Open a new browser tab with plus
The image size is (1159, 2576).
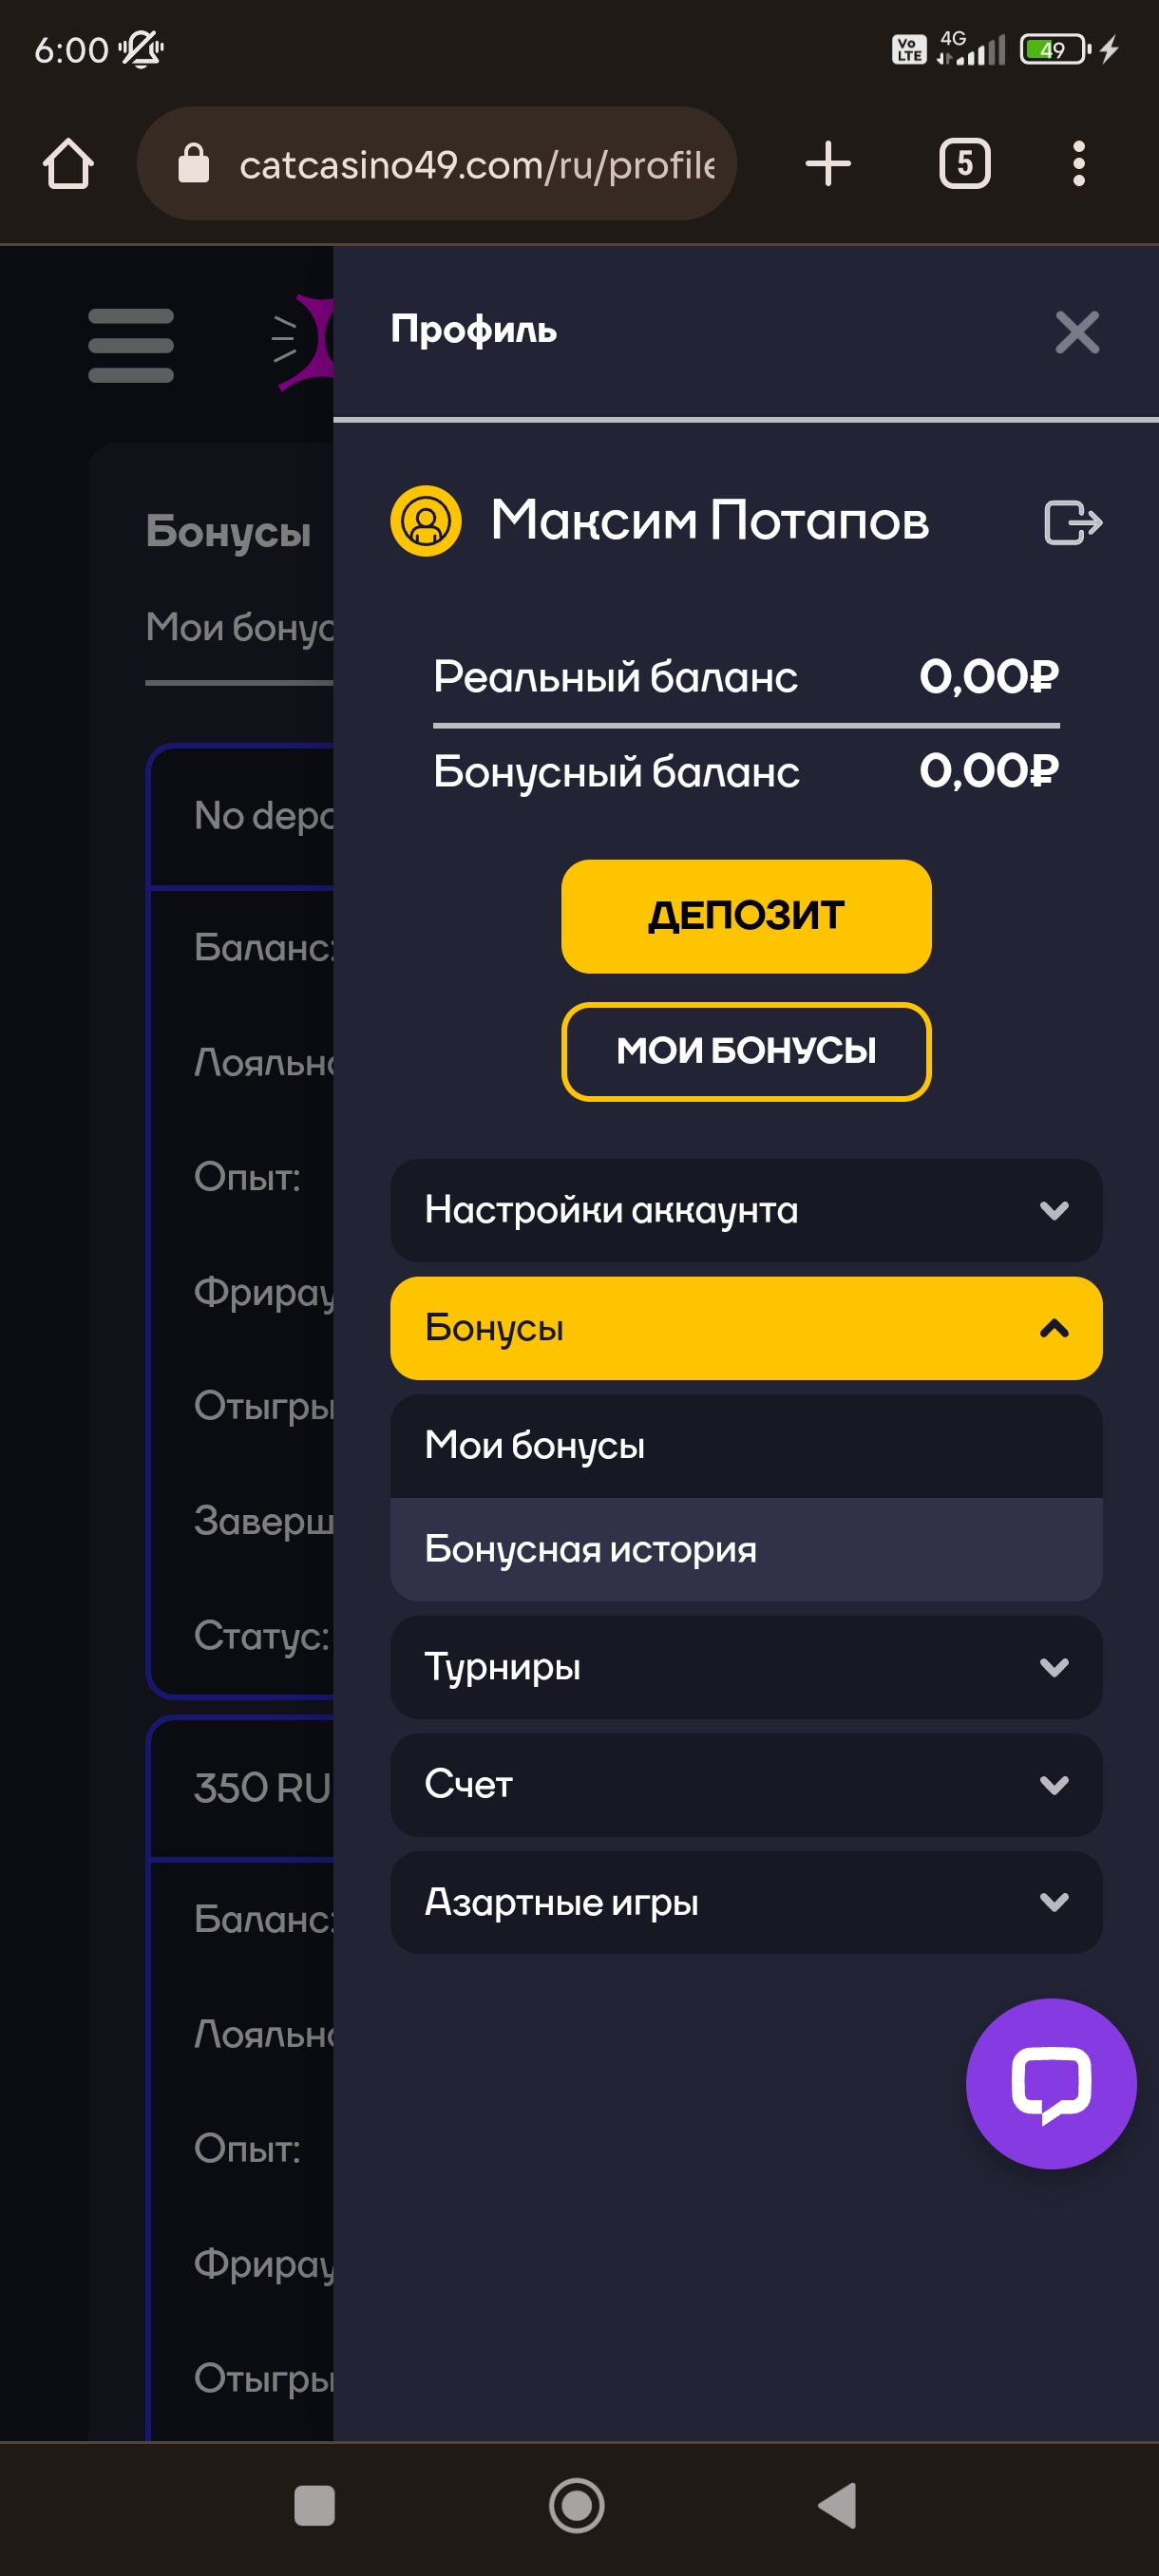828,164
